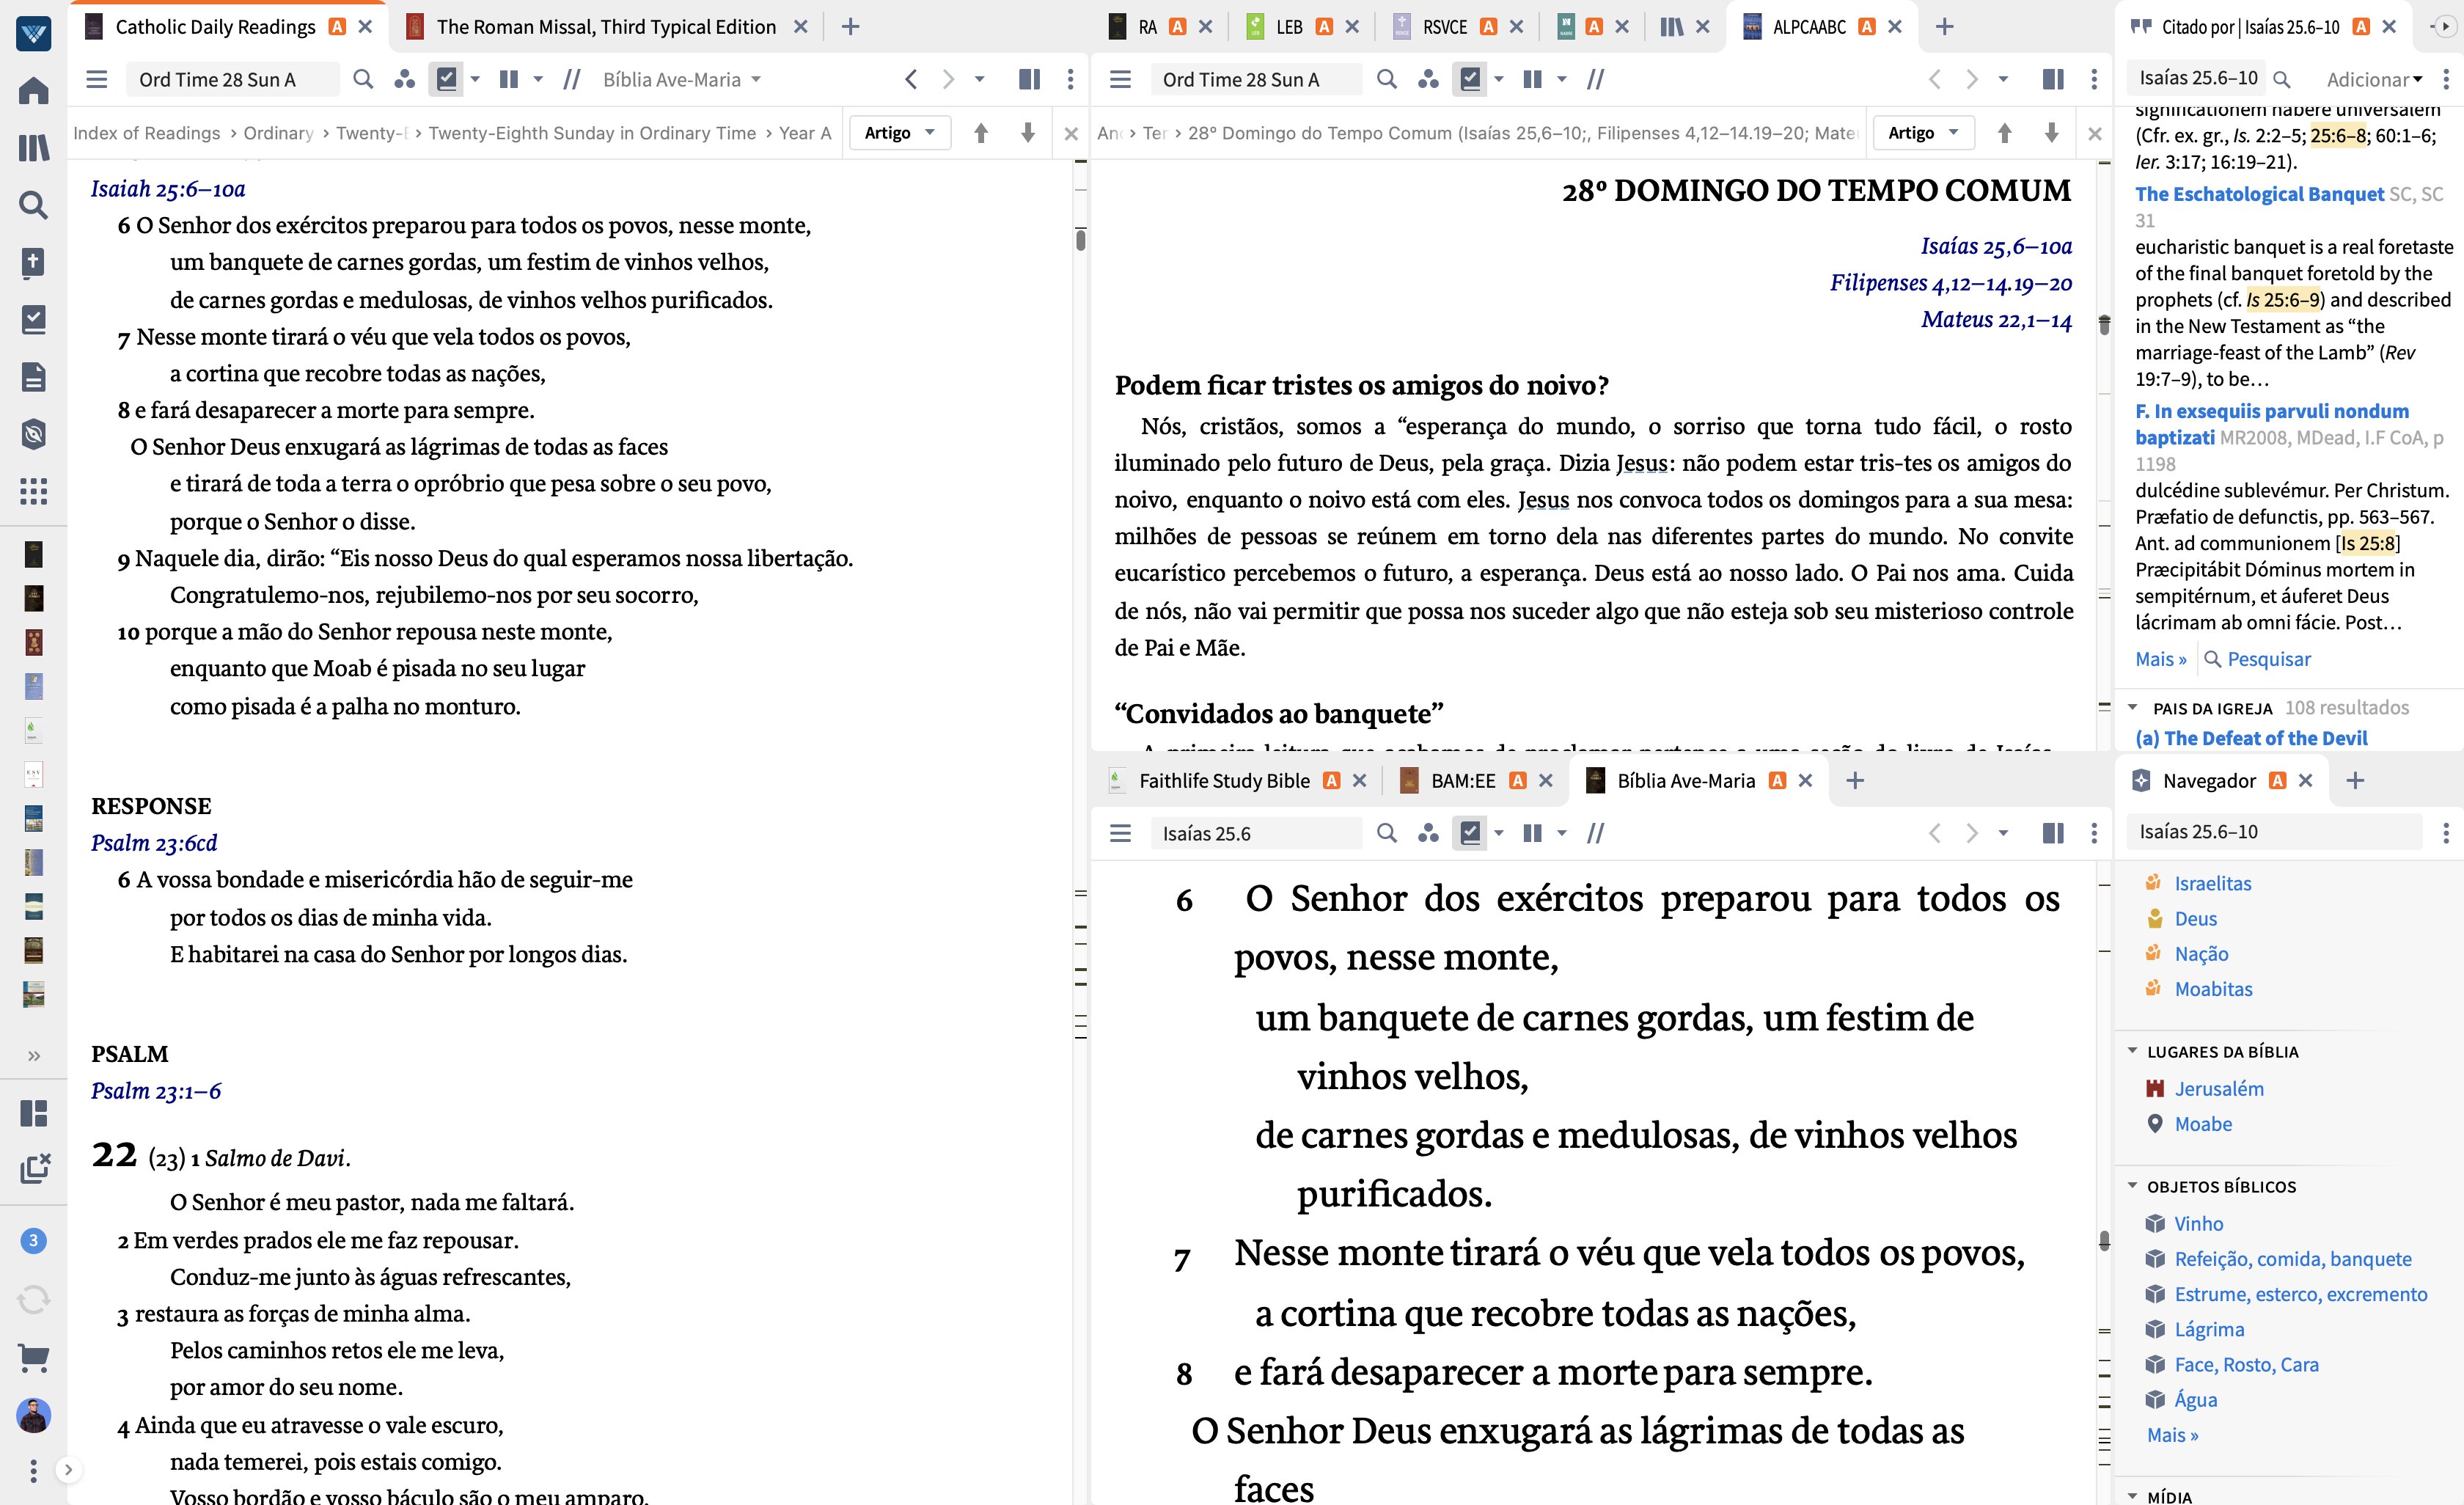
Task: Open the user profile avatar
Action: coord(33,1415)
